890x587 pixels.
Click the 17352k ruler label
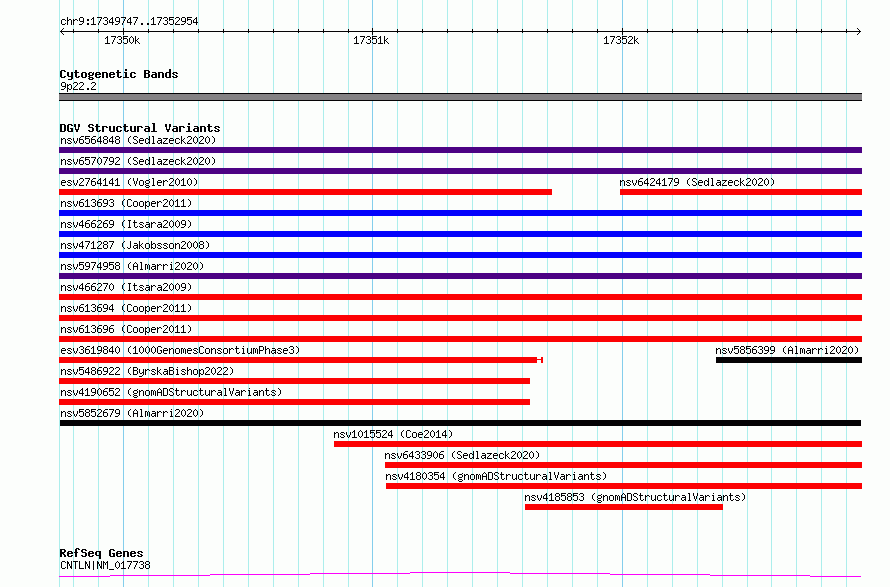(621, 40)
